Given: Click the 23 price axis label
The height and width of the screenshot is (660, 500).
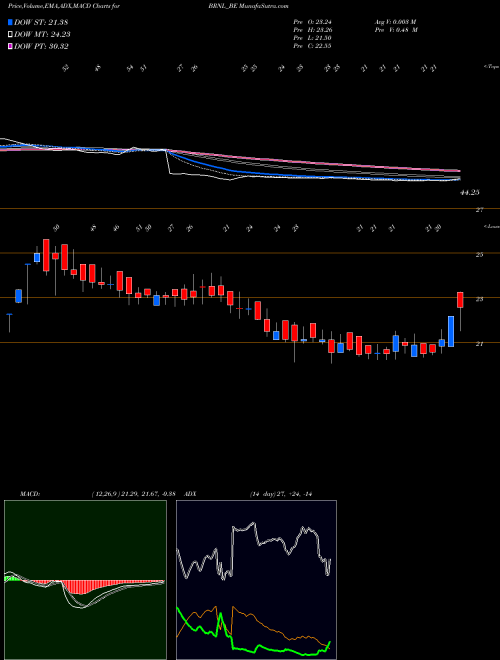Looking at the screenshot, I should coord(479,299).
